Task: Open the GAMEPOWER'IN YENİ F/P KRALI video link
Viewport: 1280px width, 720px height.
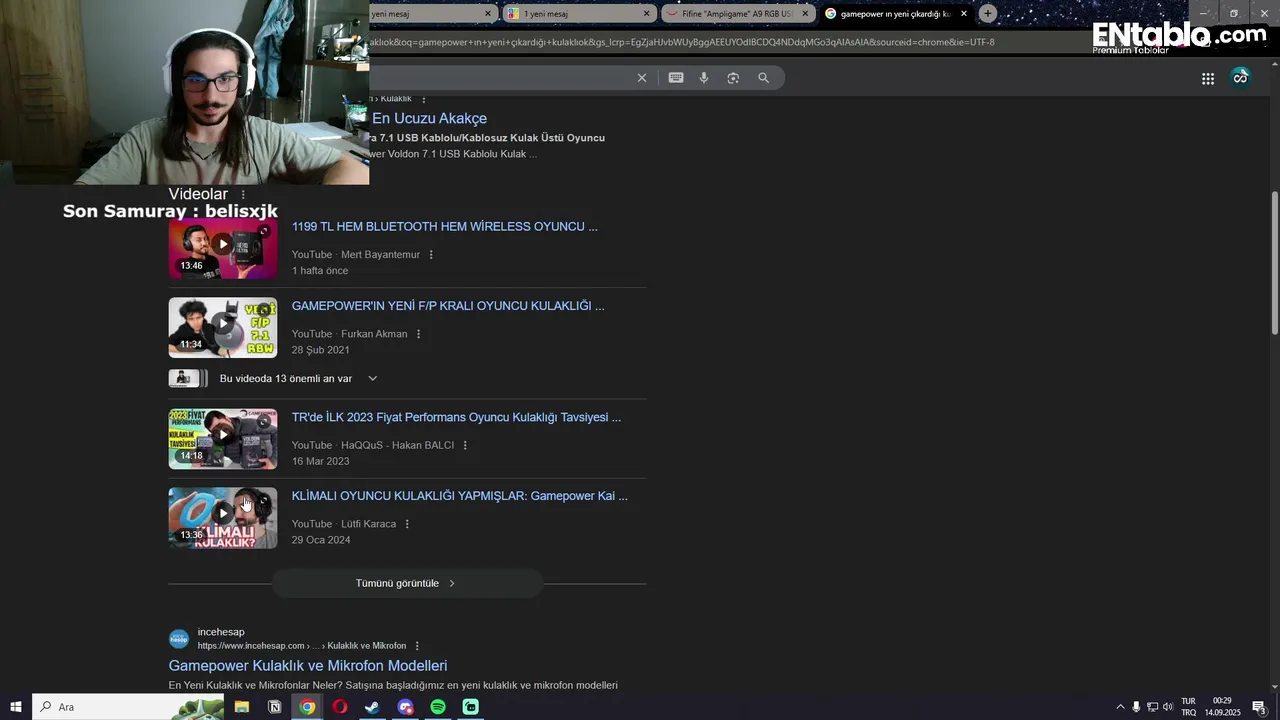Action: pyautogui.click(x=448, y=306)
